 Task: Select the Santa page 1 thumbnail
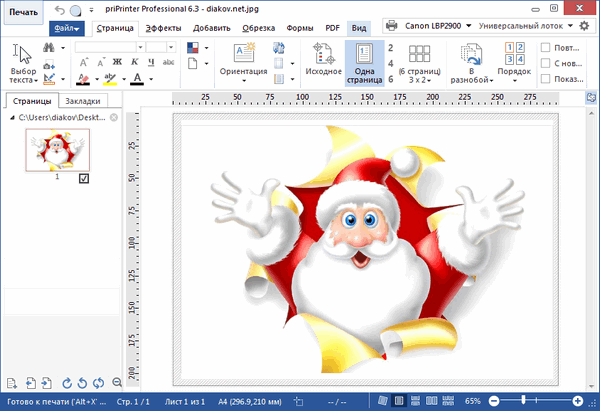pyautogui.click(x=58, y=150)
